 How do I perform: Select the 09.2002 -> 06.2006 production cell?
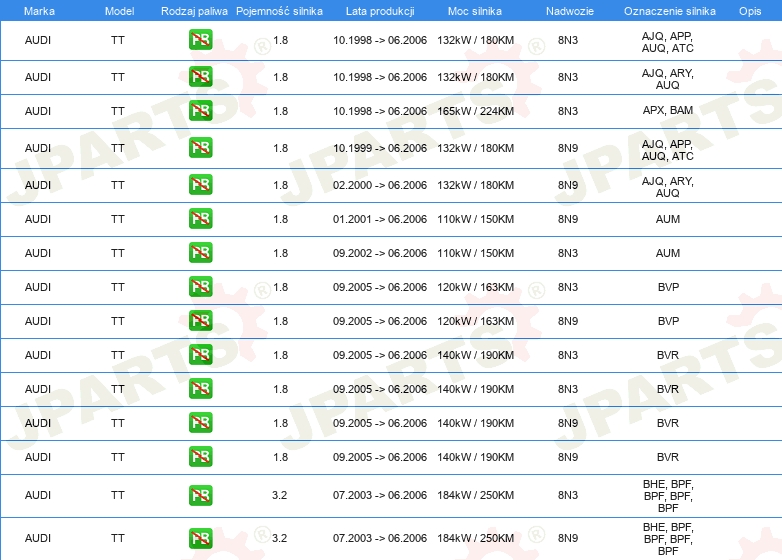[380, 253]
